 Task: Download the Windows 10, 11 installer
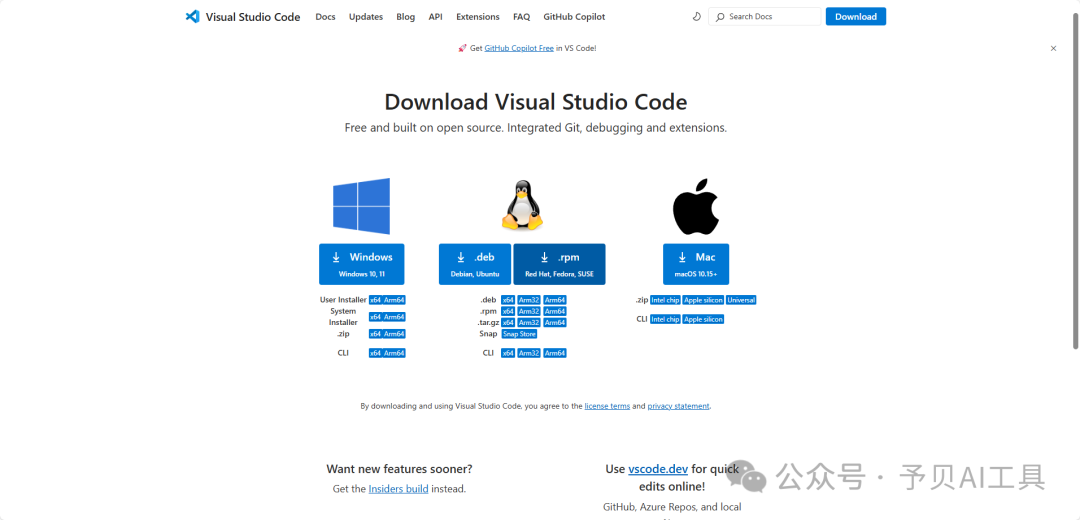coord(362,264)
